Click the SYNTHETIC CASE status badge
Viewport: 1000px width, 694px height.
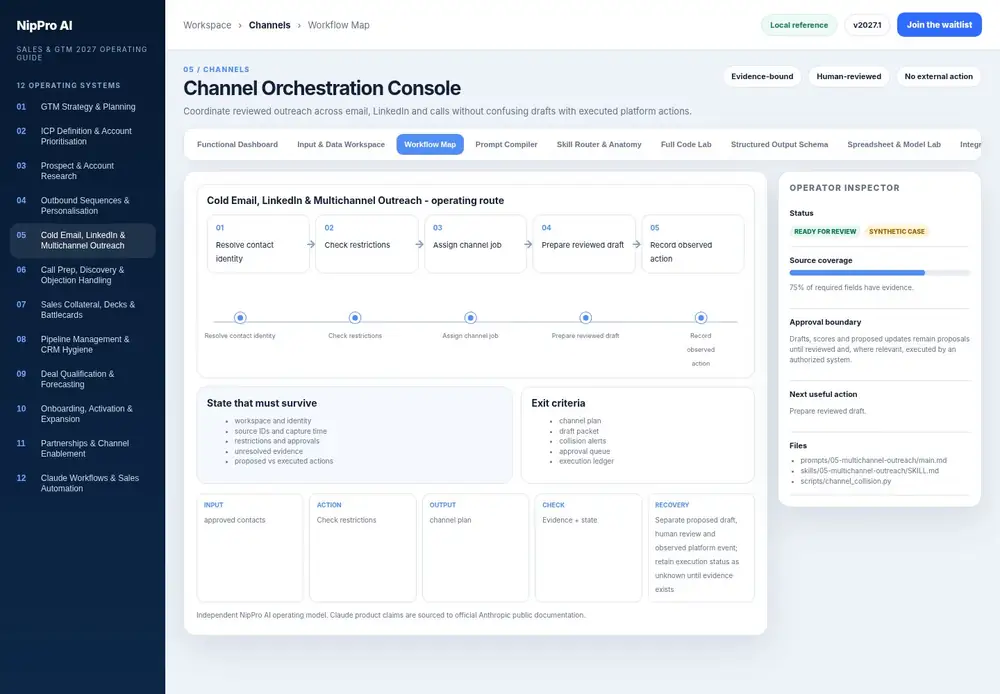point(897,232)
